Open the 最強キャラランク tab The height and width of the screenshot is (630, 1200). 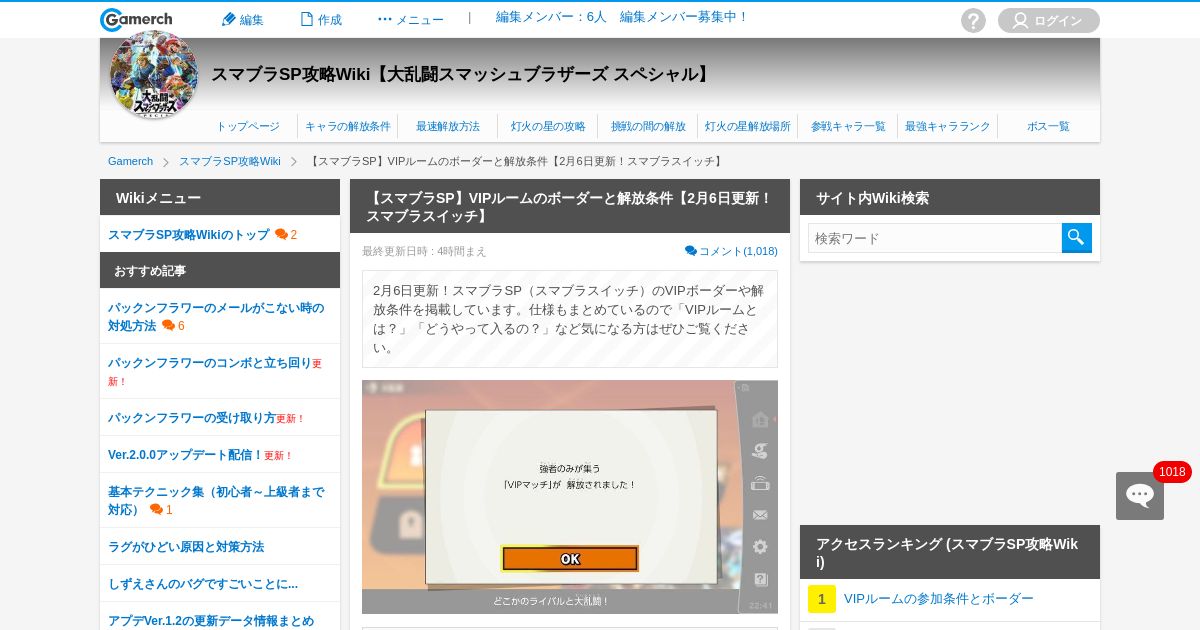coord(948,126)
